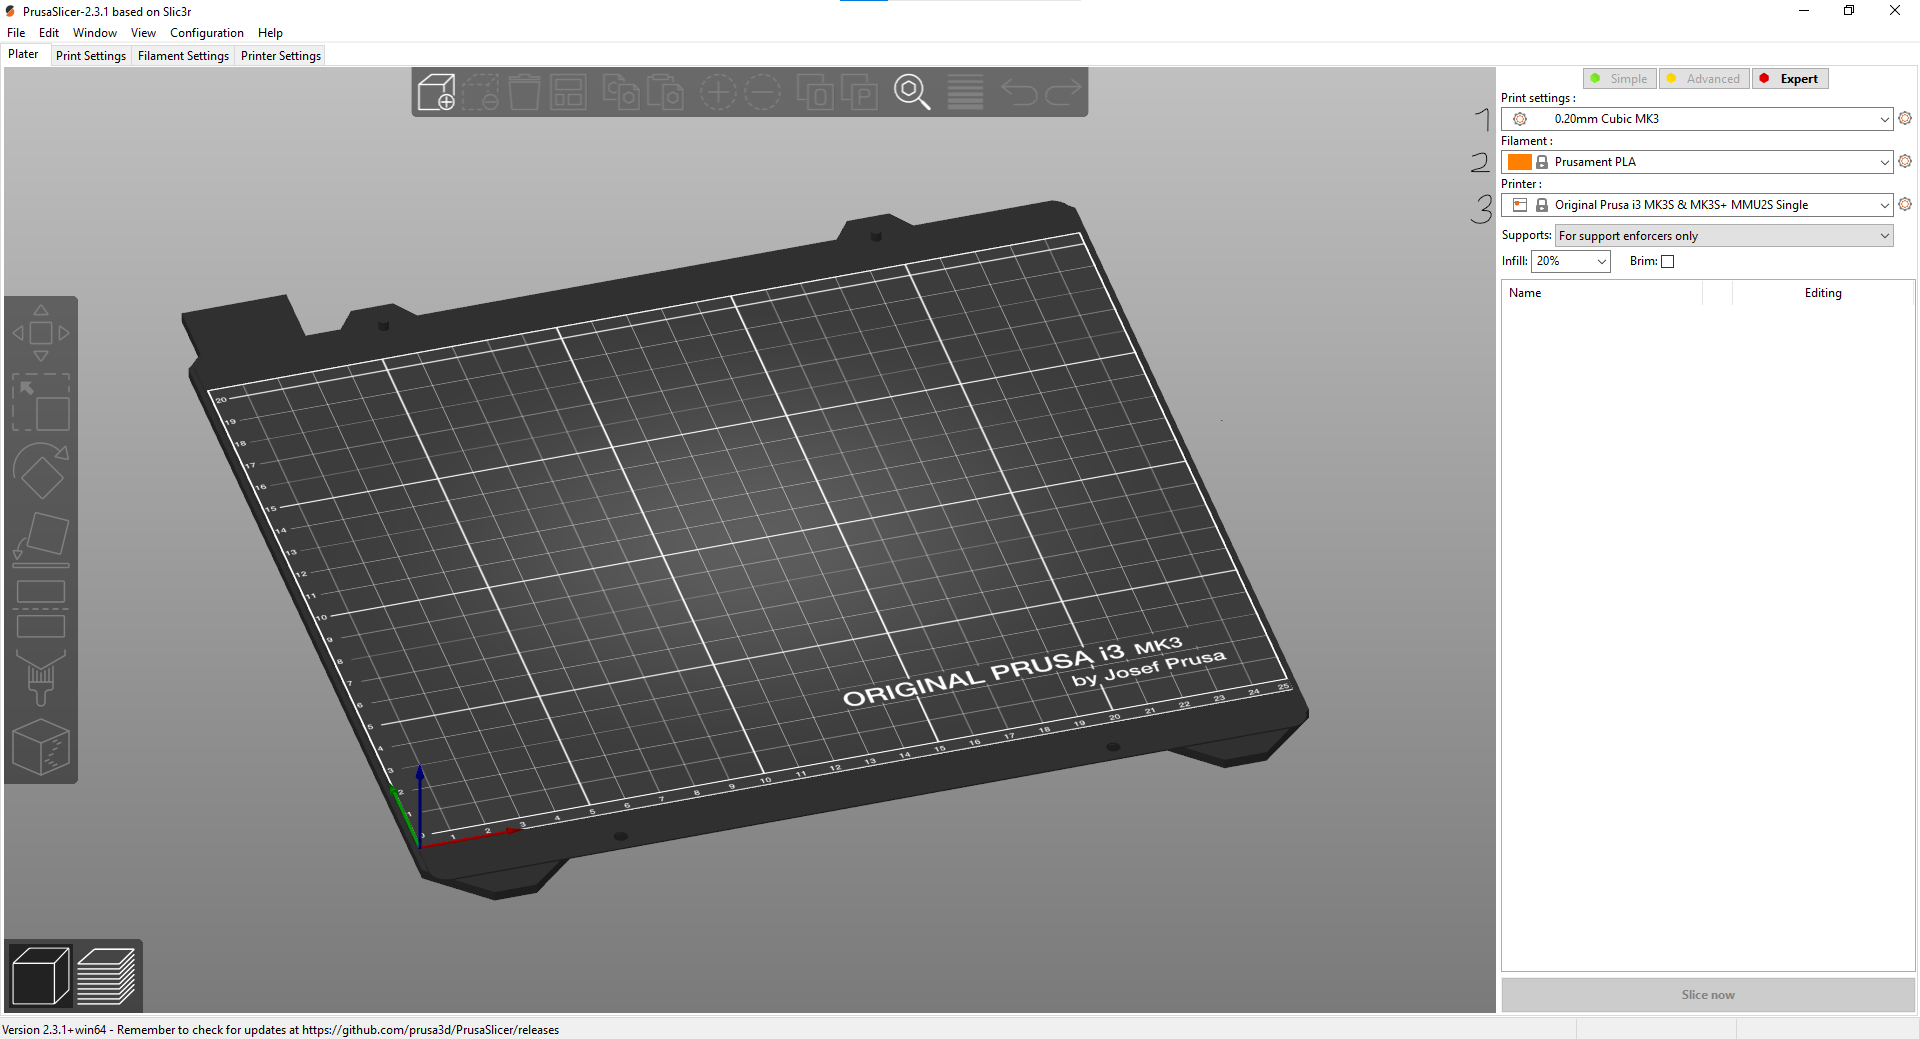Edit the printer preset via cog icon

tap(1905, 204)
